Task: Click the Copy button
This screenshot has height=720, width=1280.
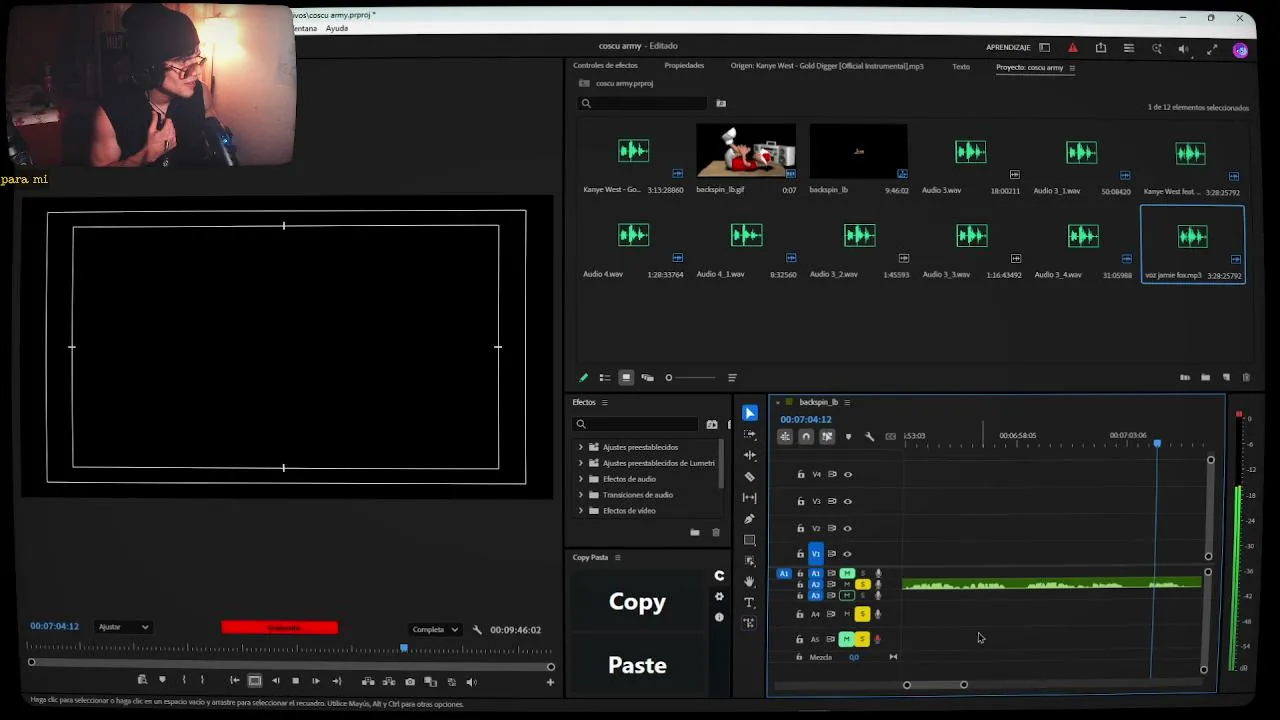Action: click(x=637, y=601)
